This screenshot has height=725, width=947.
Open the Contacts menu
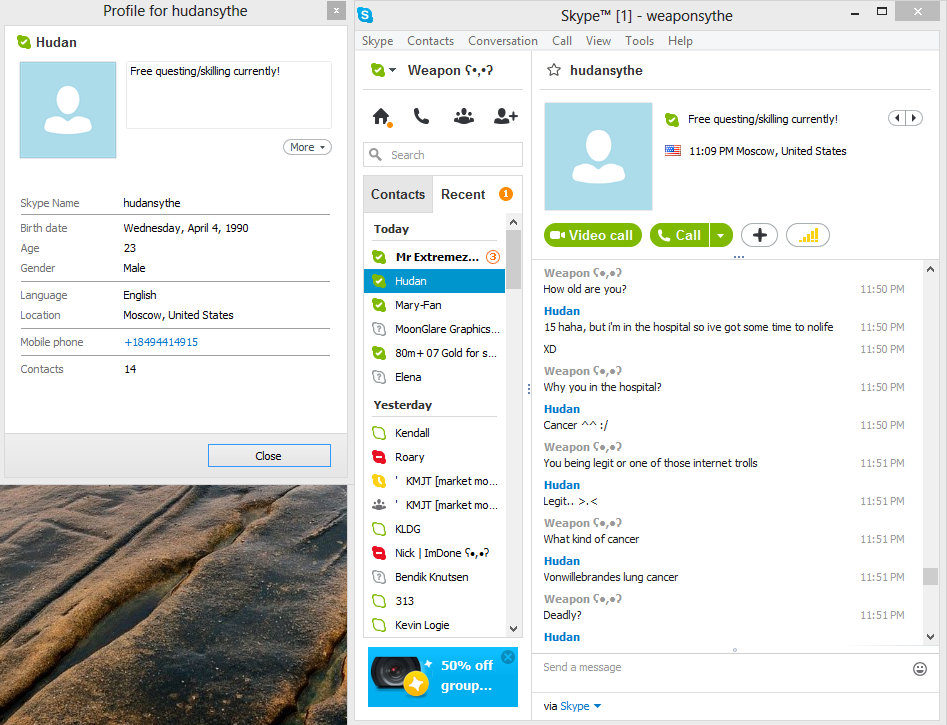(430, 40)
